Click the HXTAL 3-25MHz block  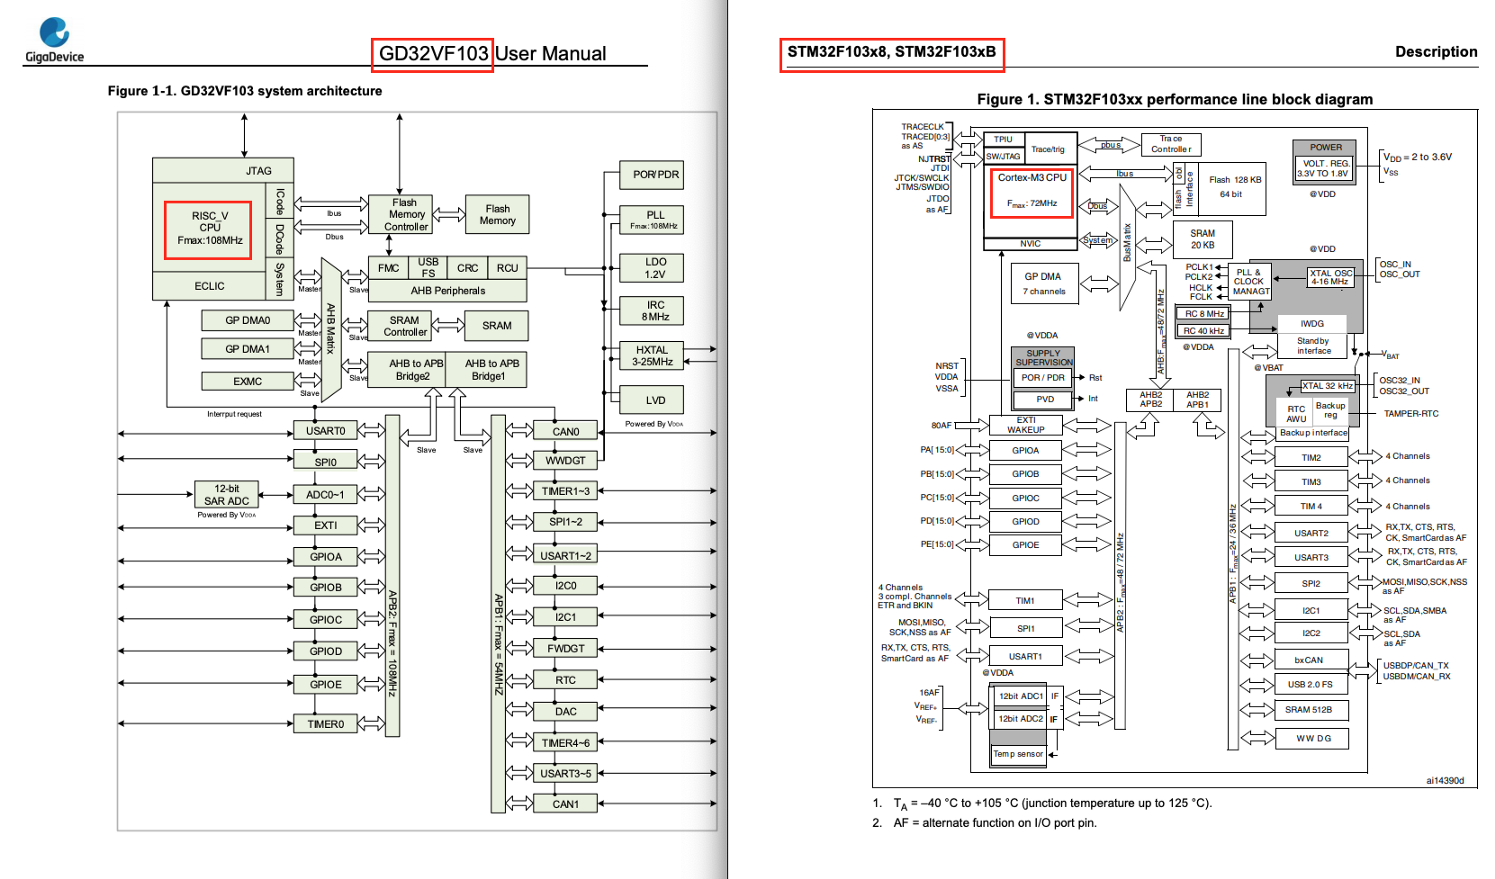click(x=652, y=356)
